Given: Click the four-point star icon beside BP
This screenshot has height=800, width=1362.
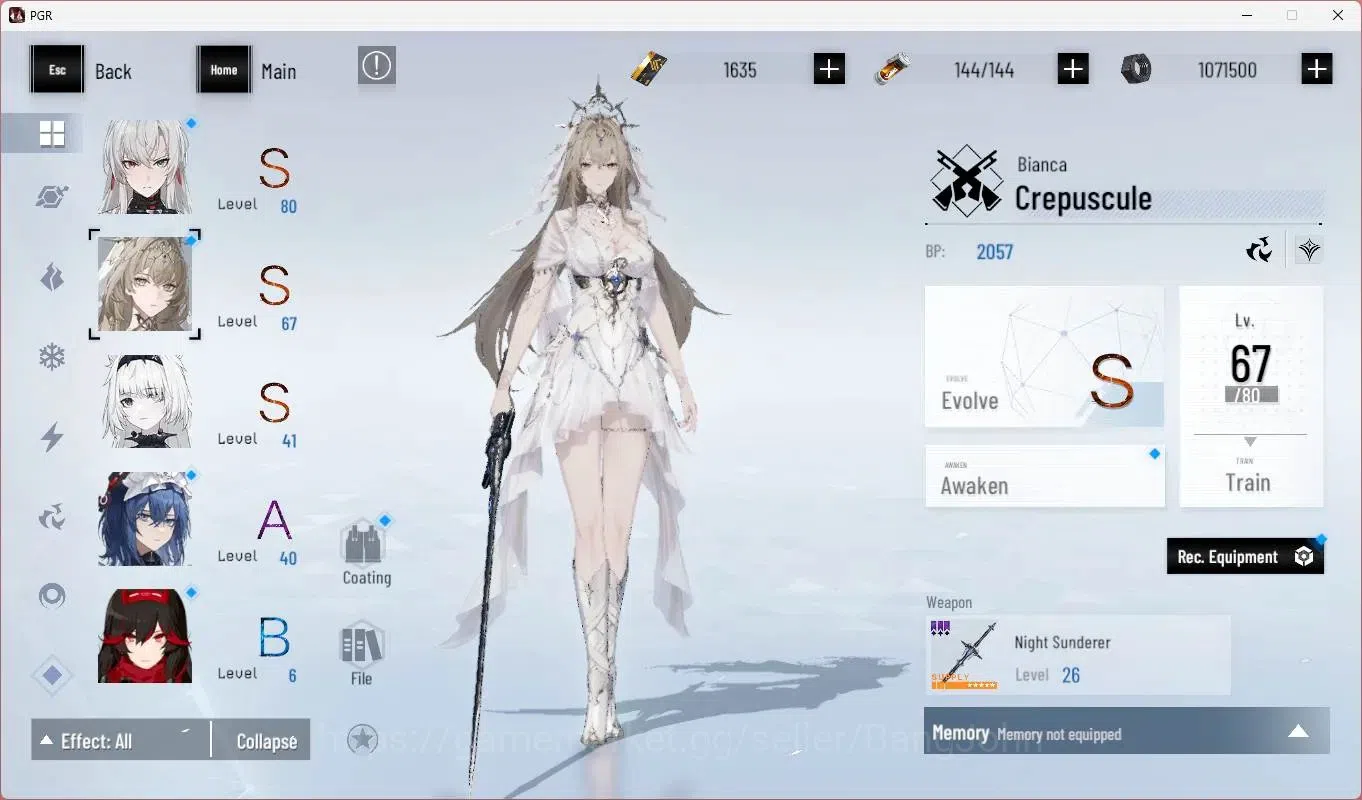Looking at the screenshot, I should (x=1309, y=250).
